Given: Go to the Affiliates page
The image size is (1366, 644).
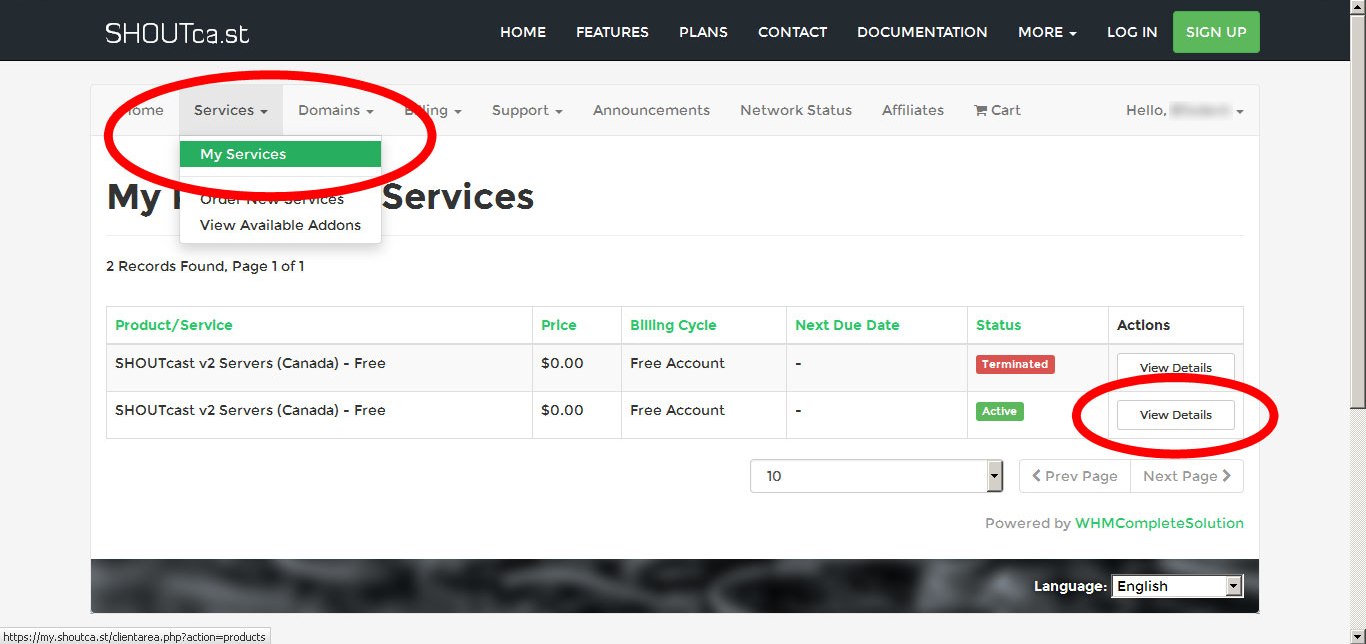Looking at the screenshot, I should (x=913, y=110).
